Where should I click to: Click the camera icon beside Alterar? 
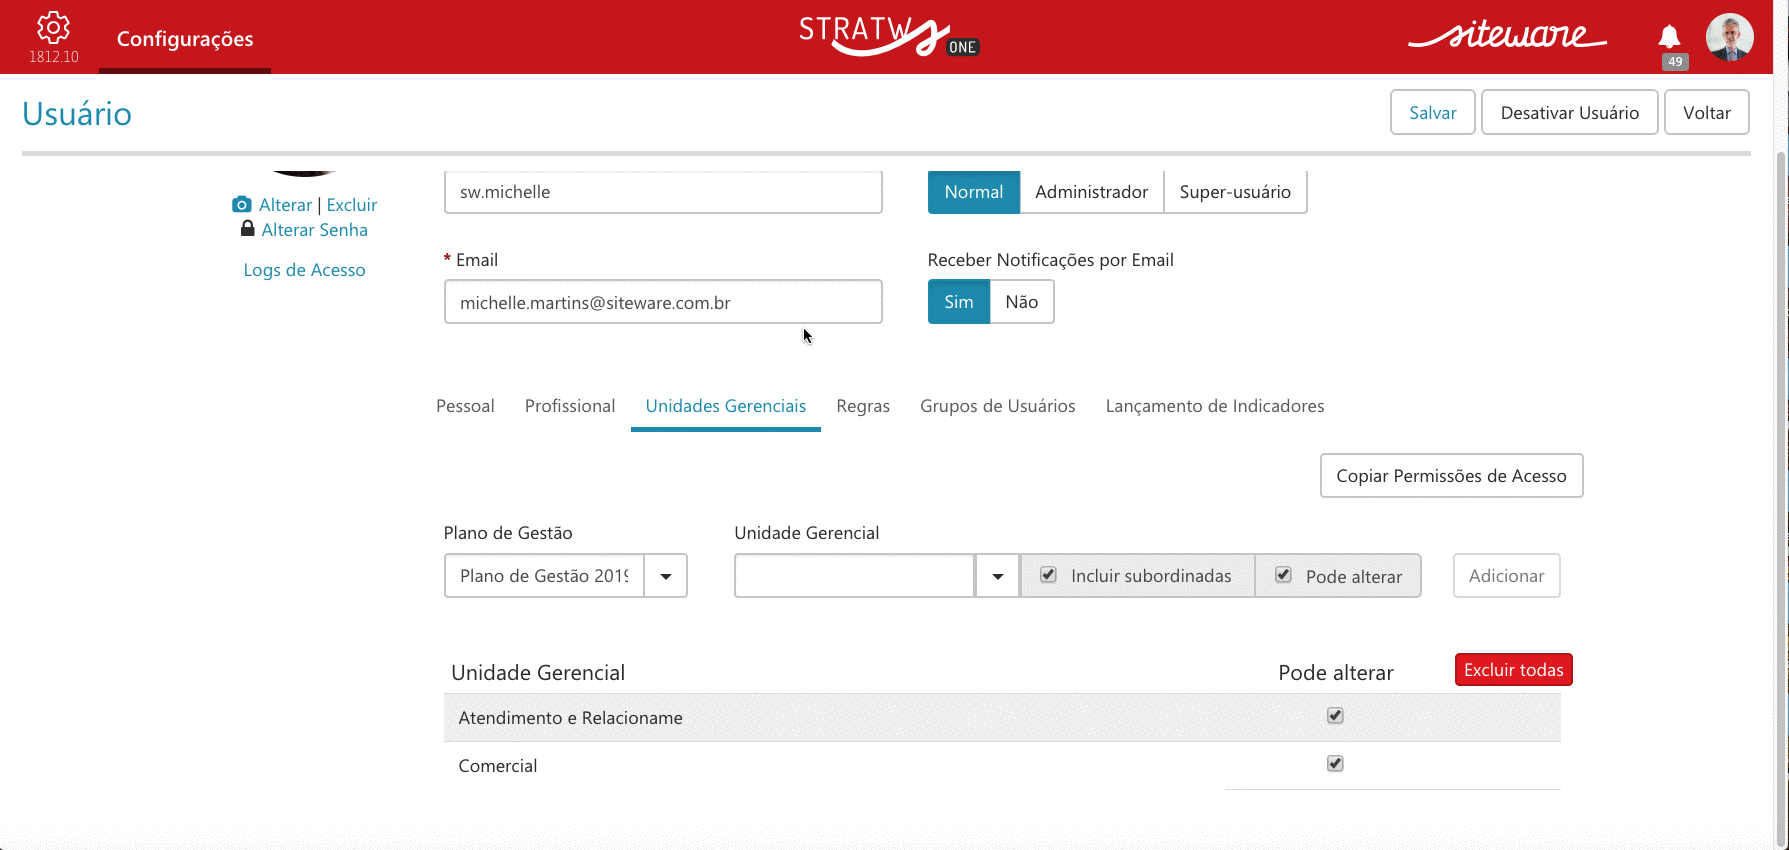click(x=241, y=204)
